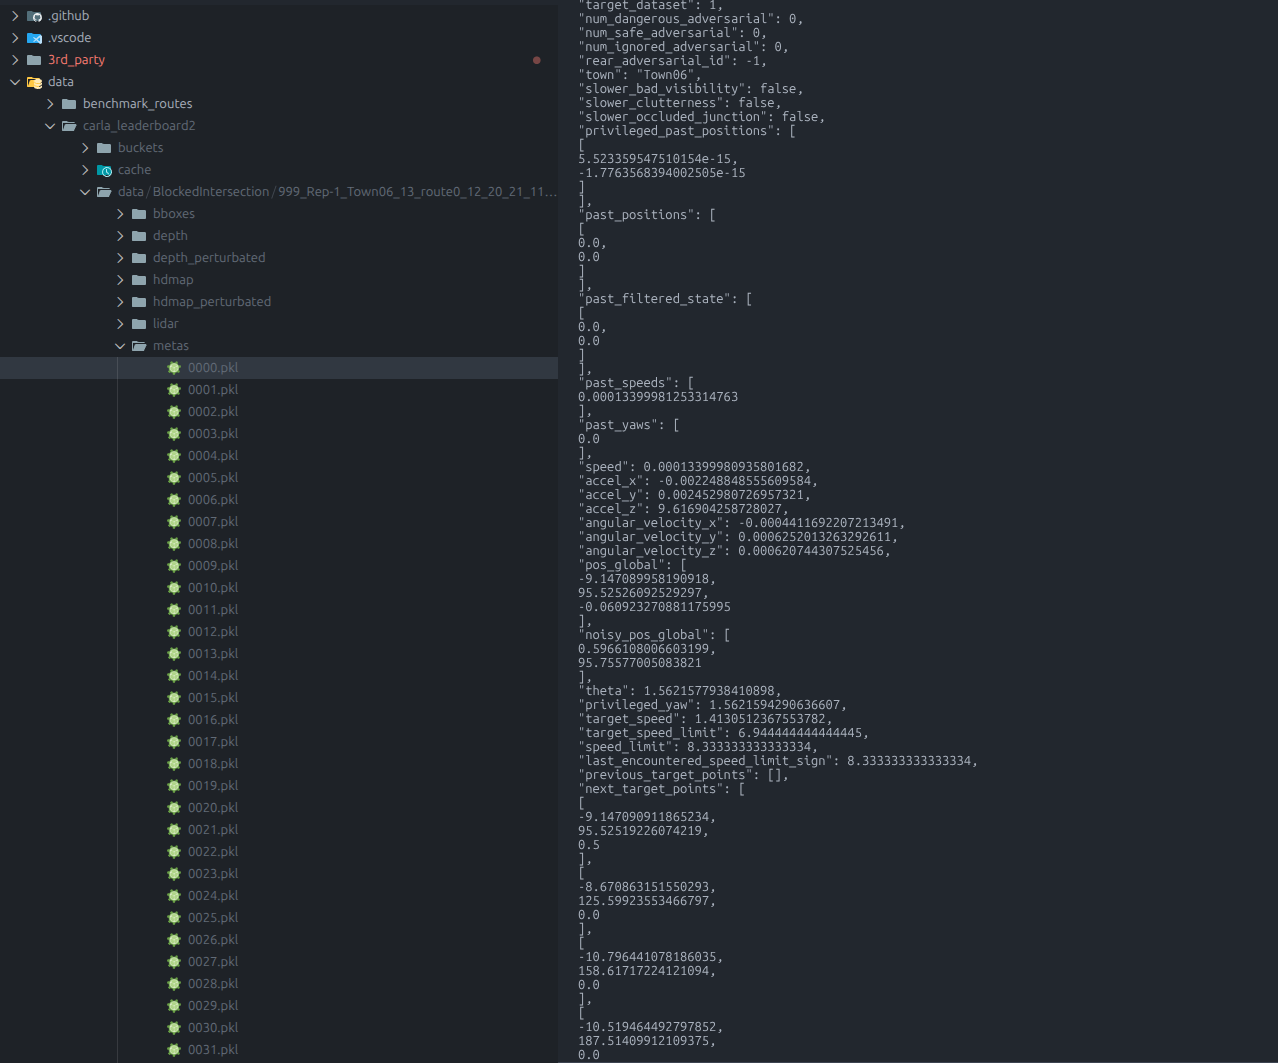Click the .vscode folder icon
1278x1063 pixels.
tap(34, 38)
